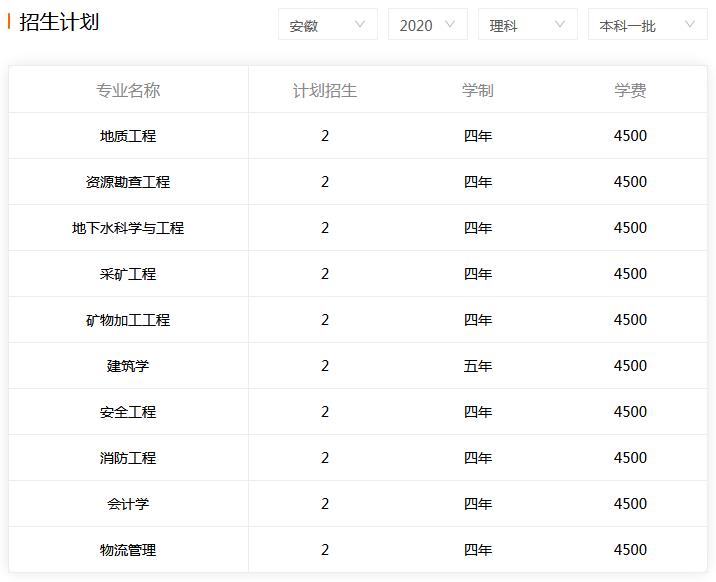Open the 本科一批 batch dropdown
Image resolution: width=716 pixels, height=582 pixels.
[648, 25]
